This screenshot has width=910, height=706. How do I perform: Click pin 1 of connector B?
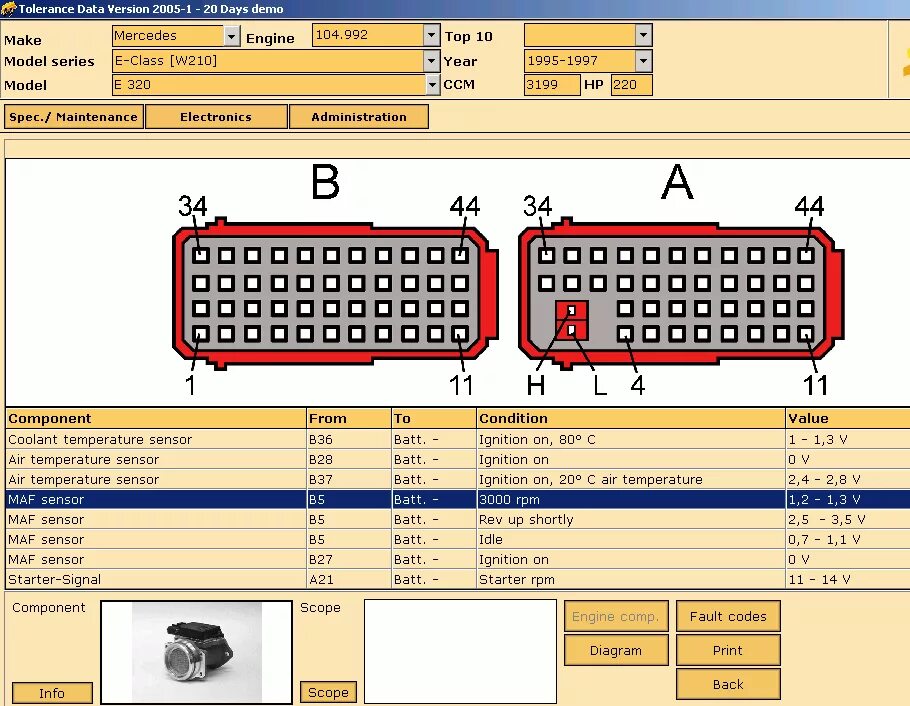tap(201, 334)
